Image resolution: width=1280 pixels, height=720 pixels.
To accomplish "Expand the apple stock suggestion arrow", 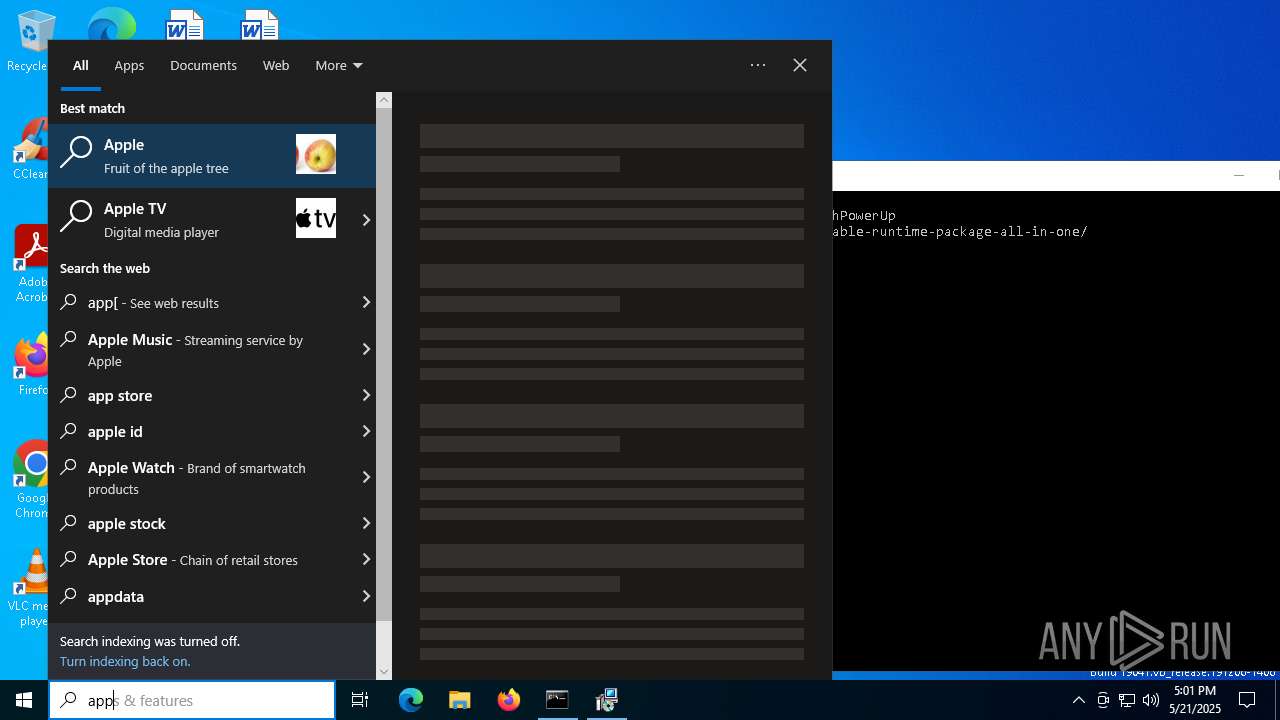I will (366, 523).
